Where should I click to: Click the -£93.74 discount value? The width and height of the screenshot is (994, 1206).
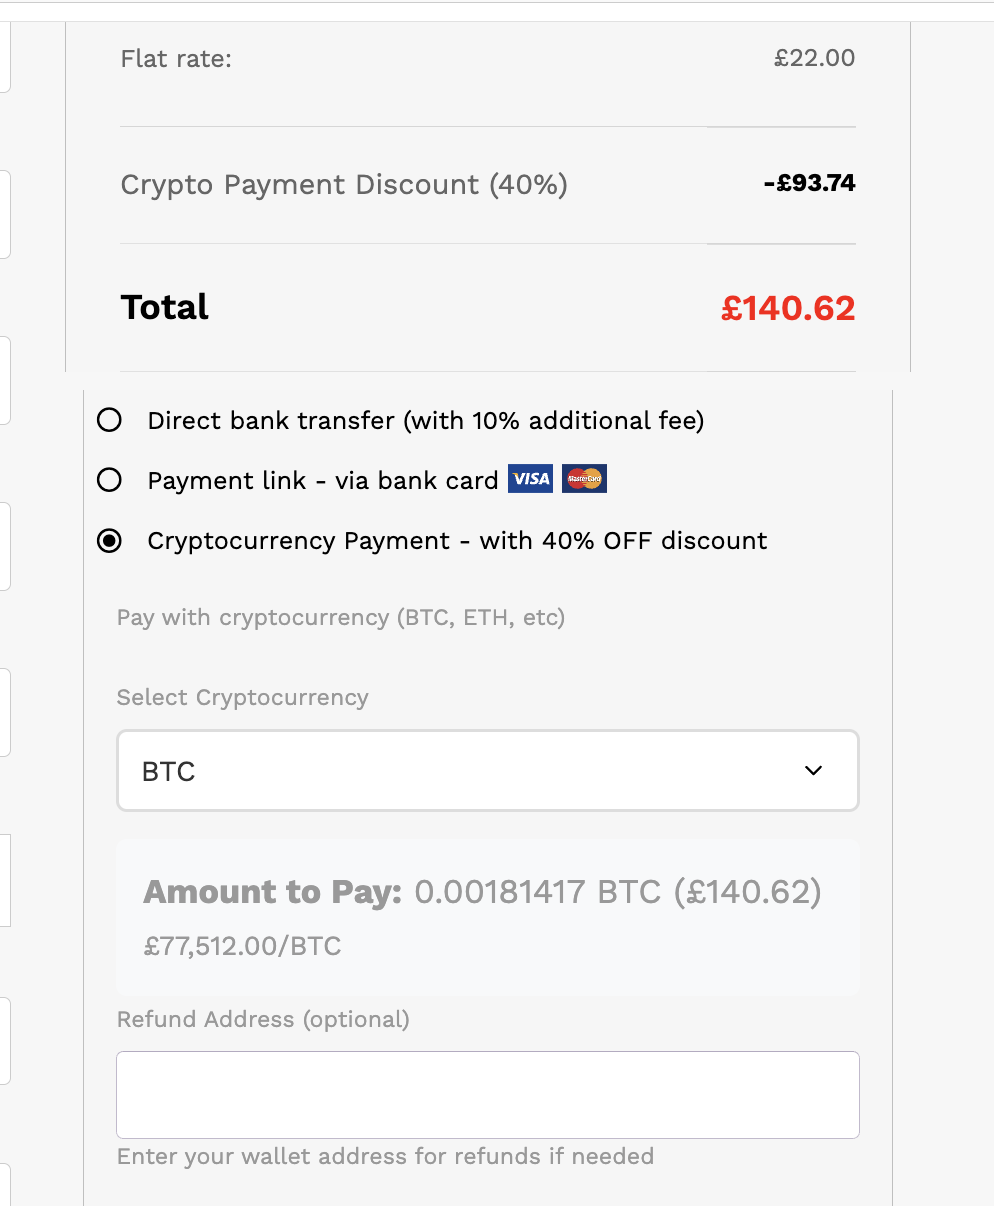pyautogui.click(x=809, y=184)
